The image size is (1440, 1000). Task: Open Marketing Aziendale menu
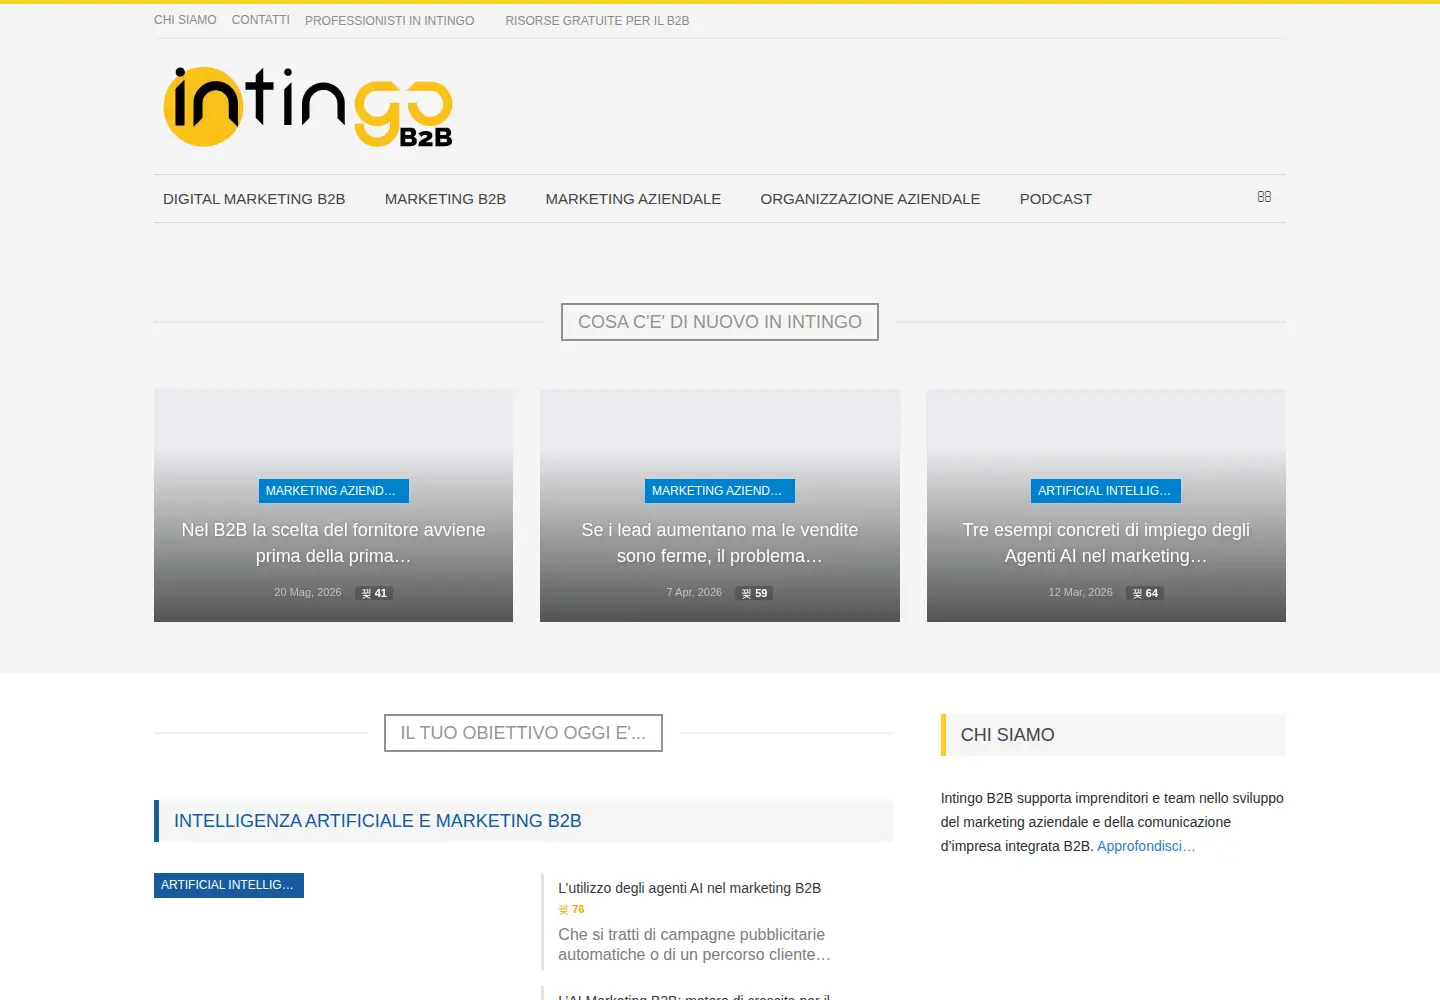(x=633, y=199)
